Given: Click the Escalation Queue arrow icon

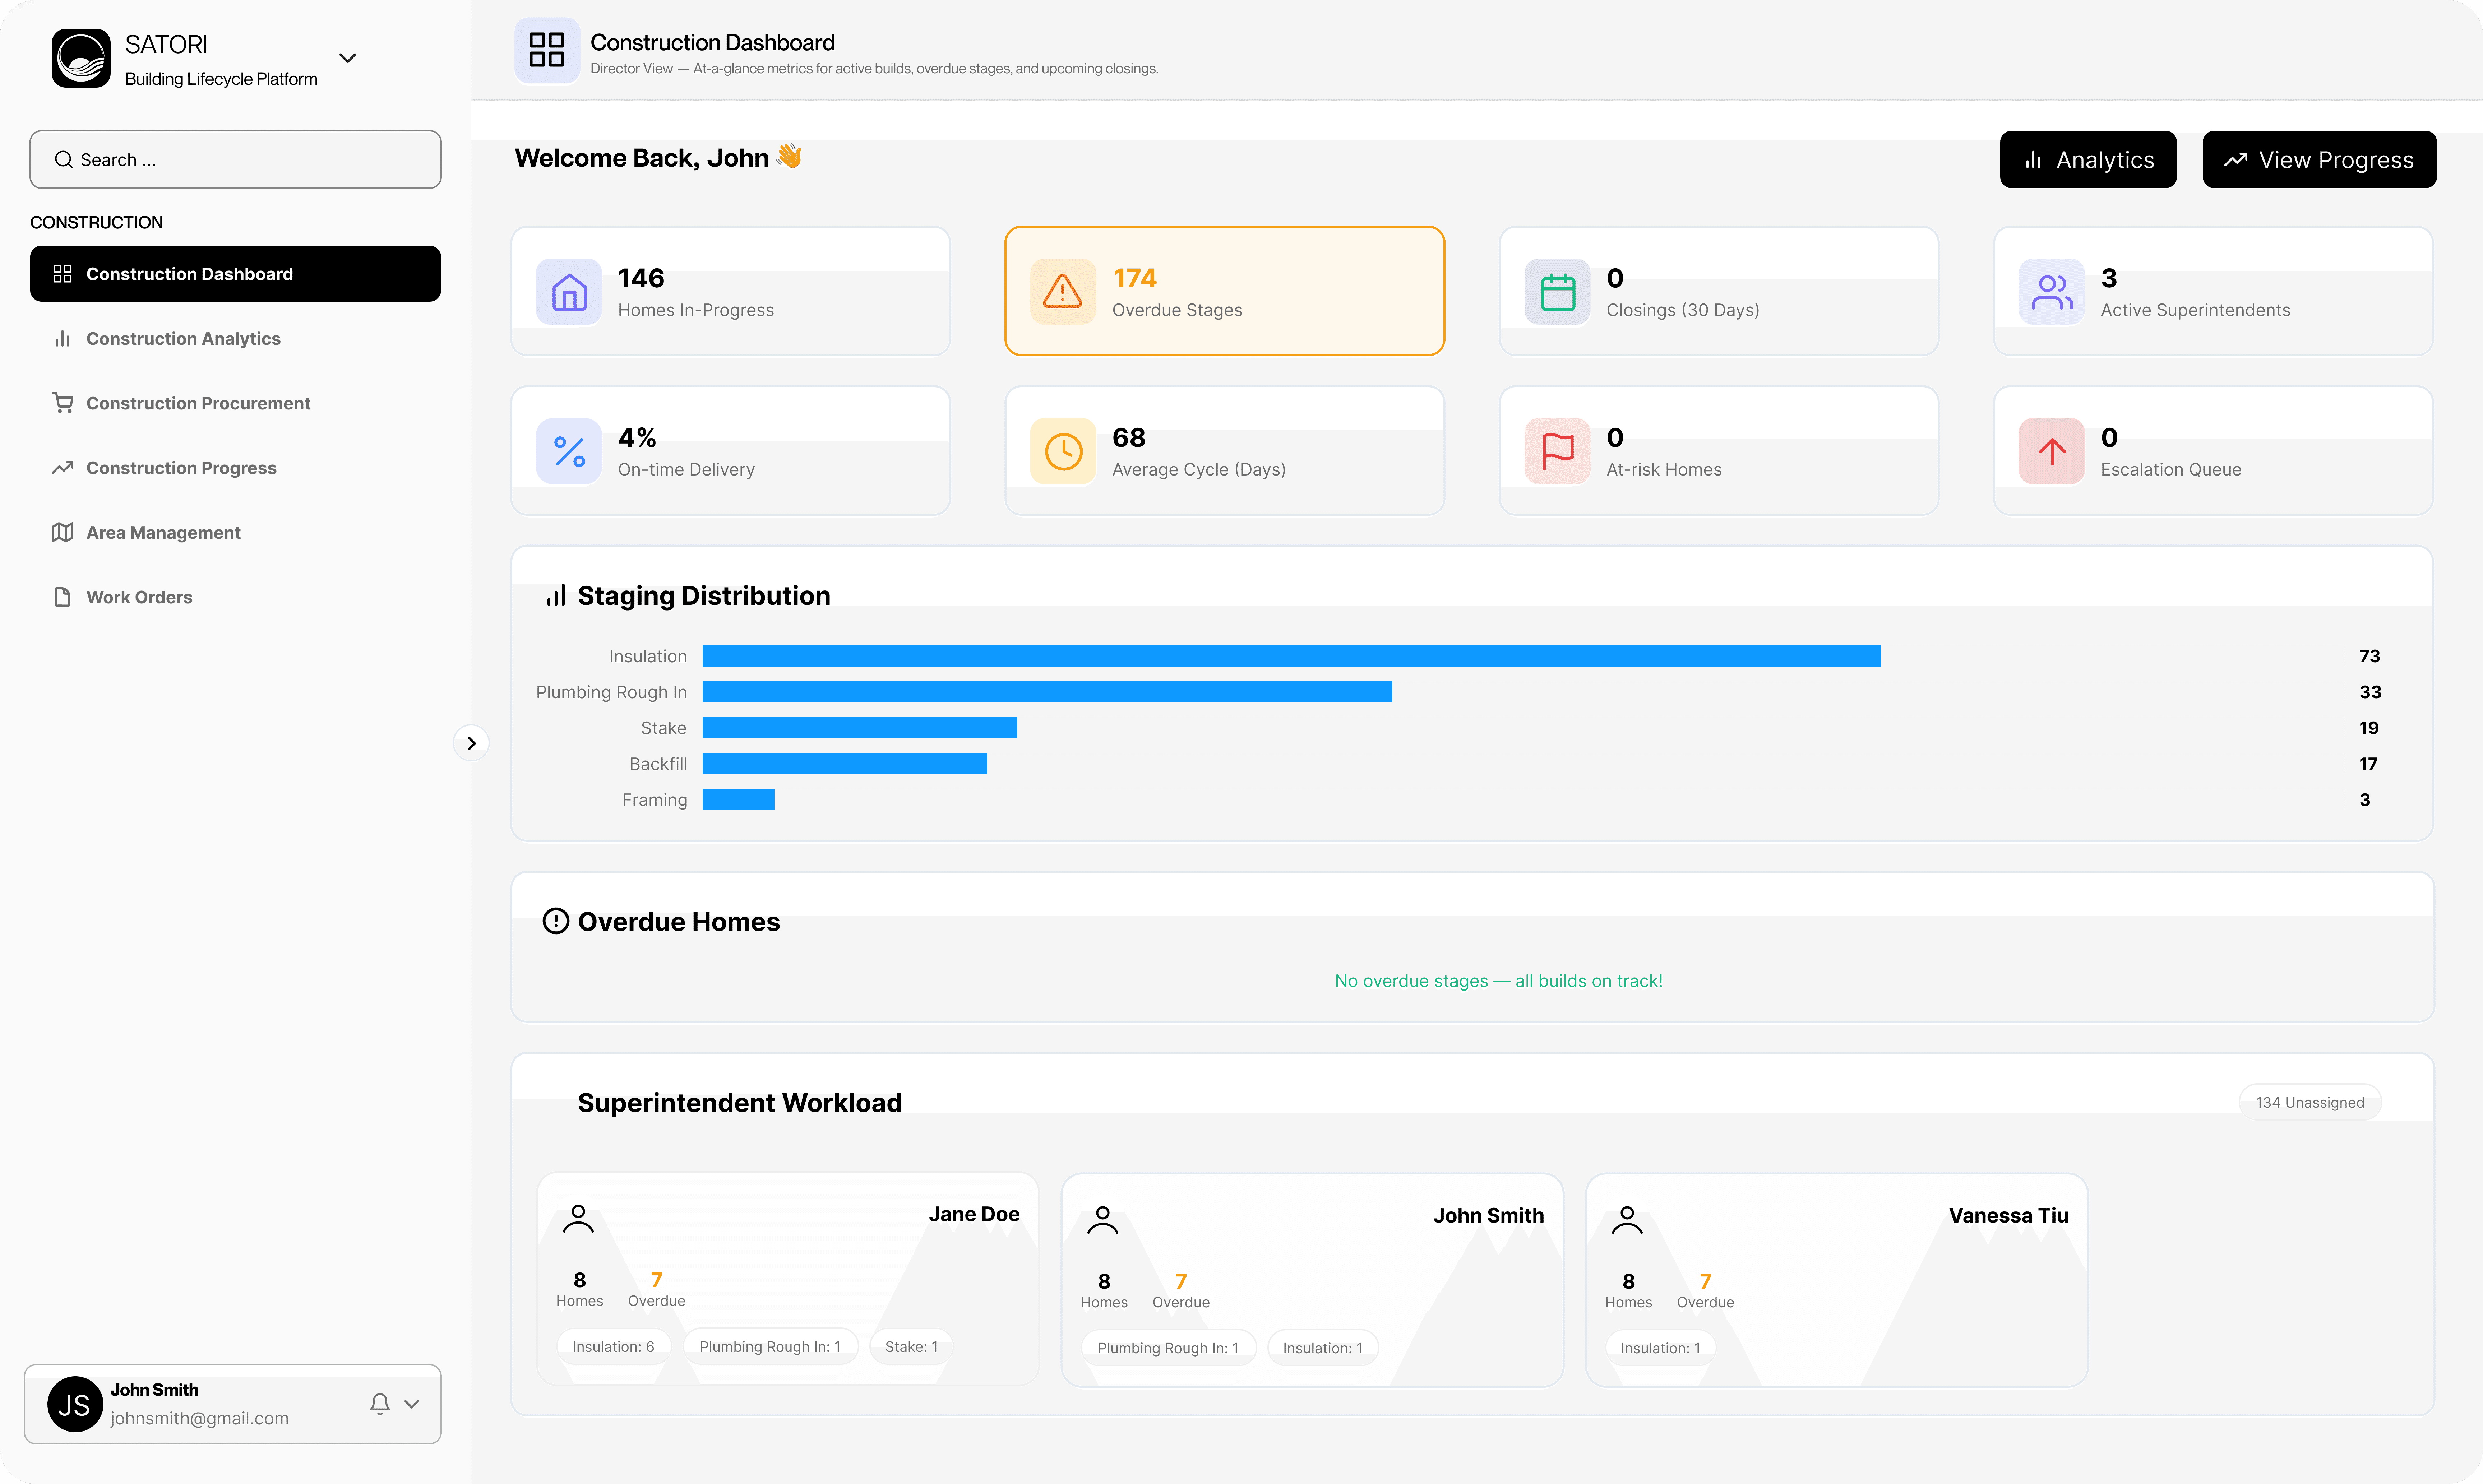Looking at the screenshot, I should click(x=2051, y=451).
